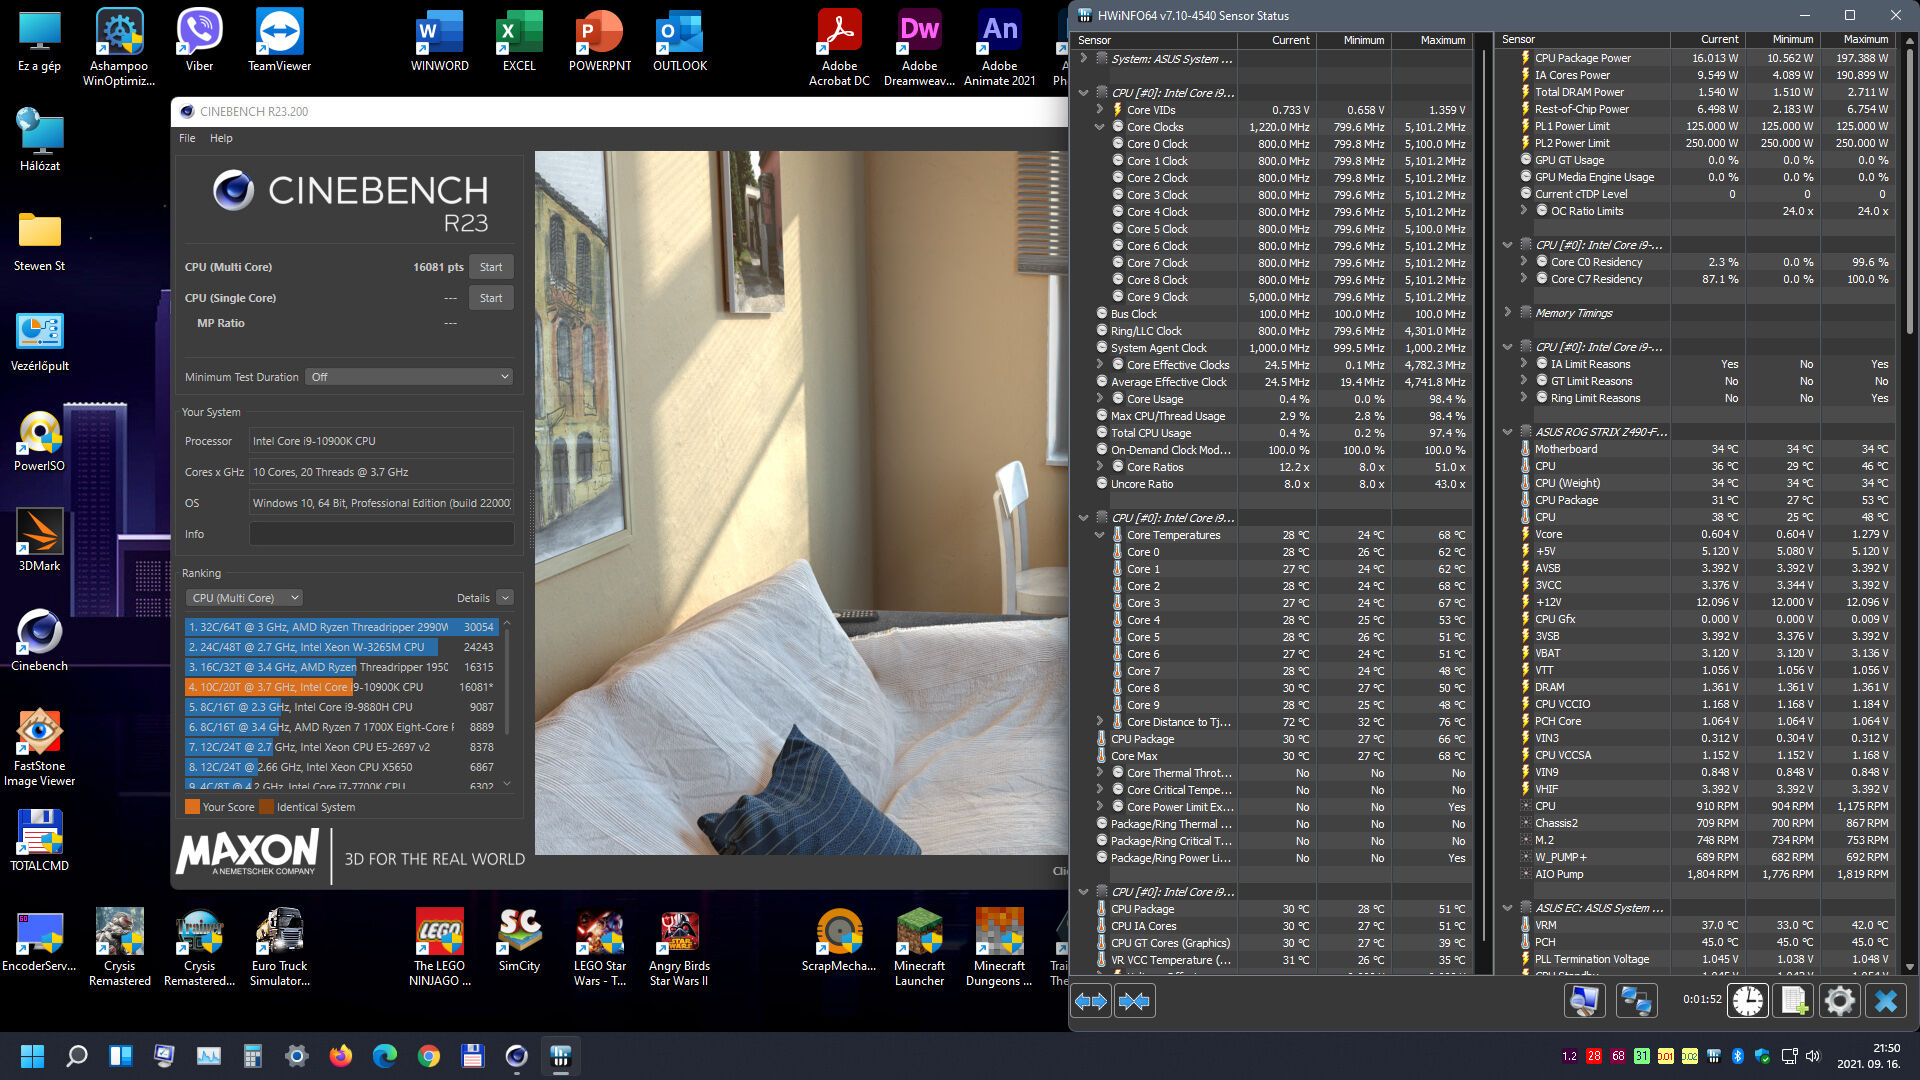This screenshot has width=1920, height=1080.
Task: Open Windows Start button in taskbar
Action: [x=32, y=1056]
